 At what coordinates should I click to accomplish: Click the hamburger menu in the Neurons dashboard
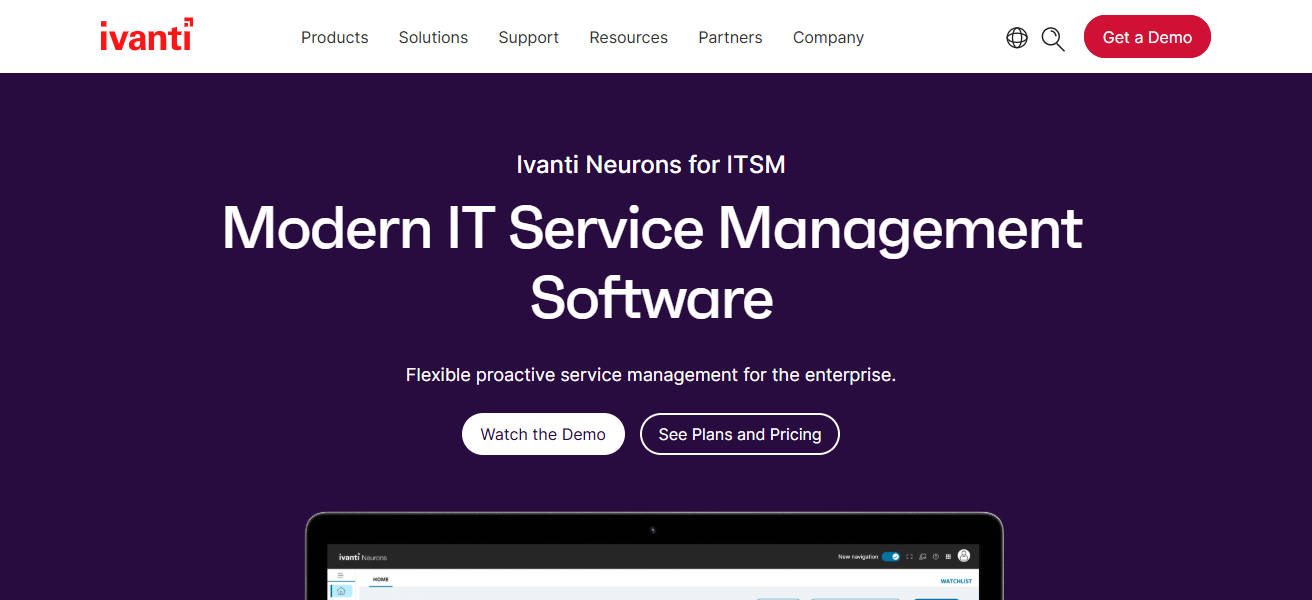coord(340,575)
